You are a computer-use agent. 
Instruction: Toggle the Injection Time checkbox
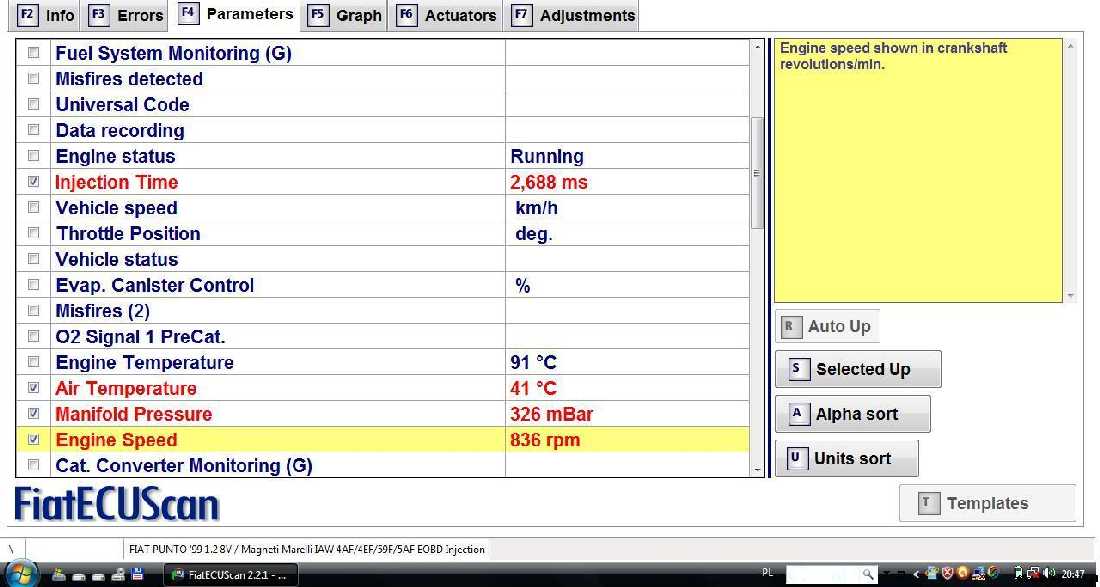coord(33,182)
